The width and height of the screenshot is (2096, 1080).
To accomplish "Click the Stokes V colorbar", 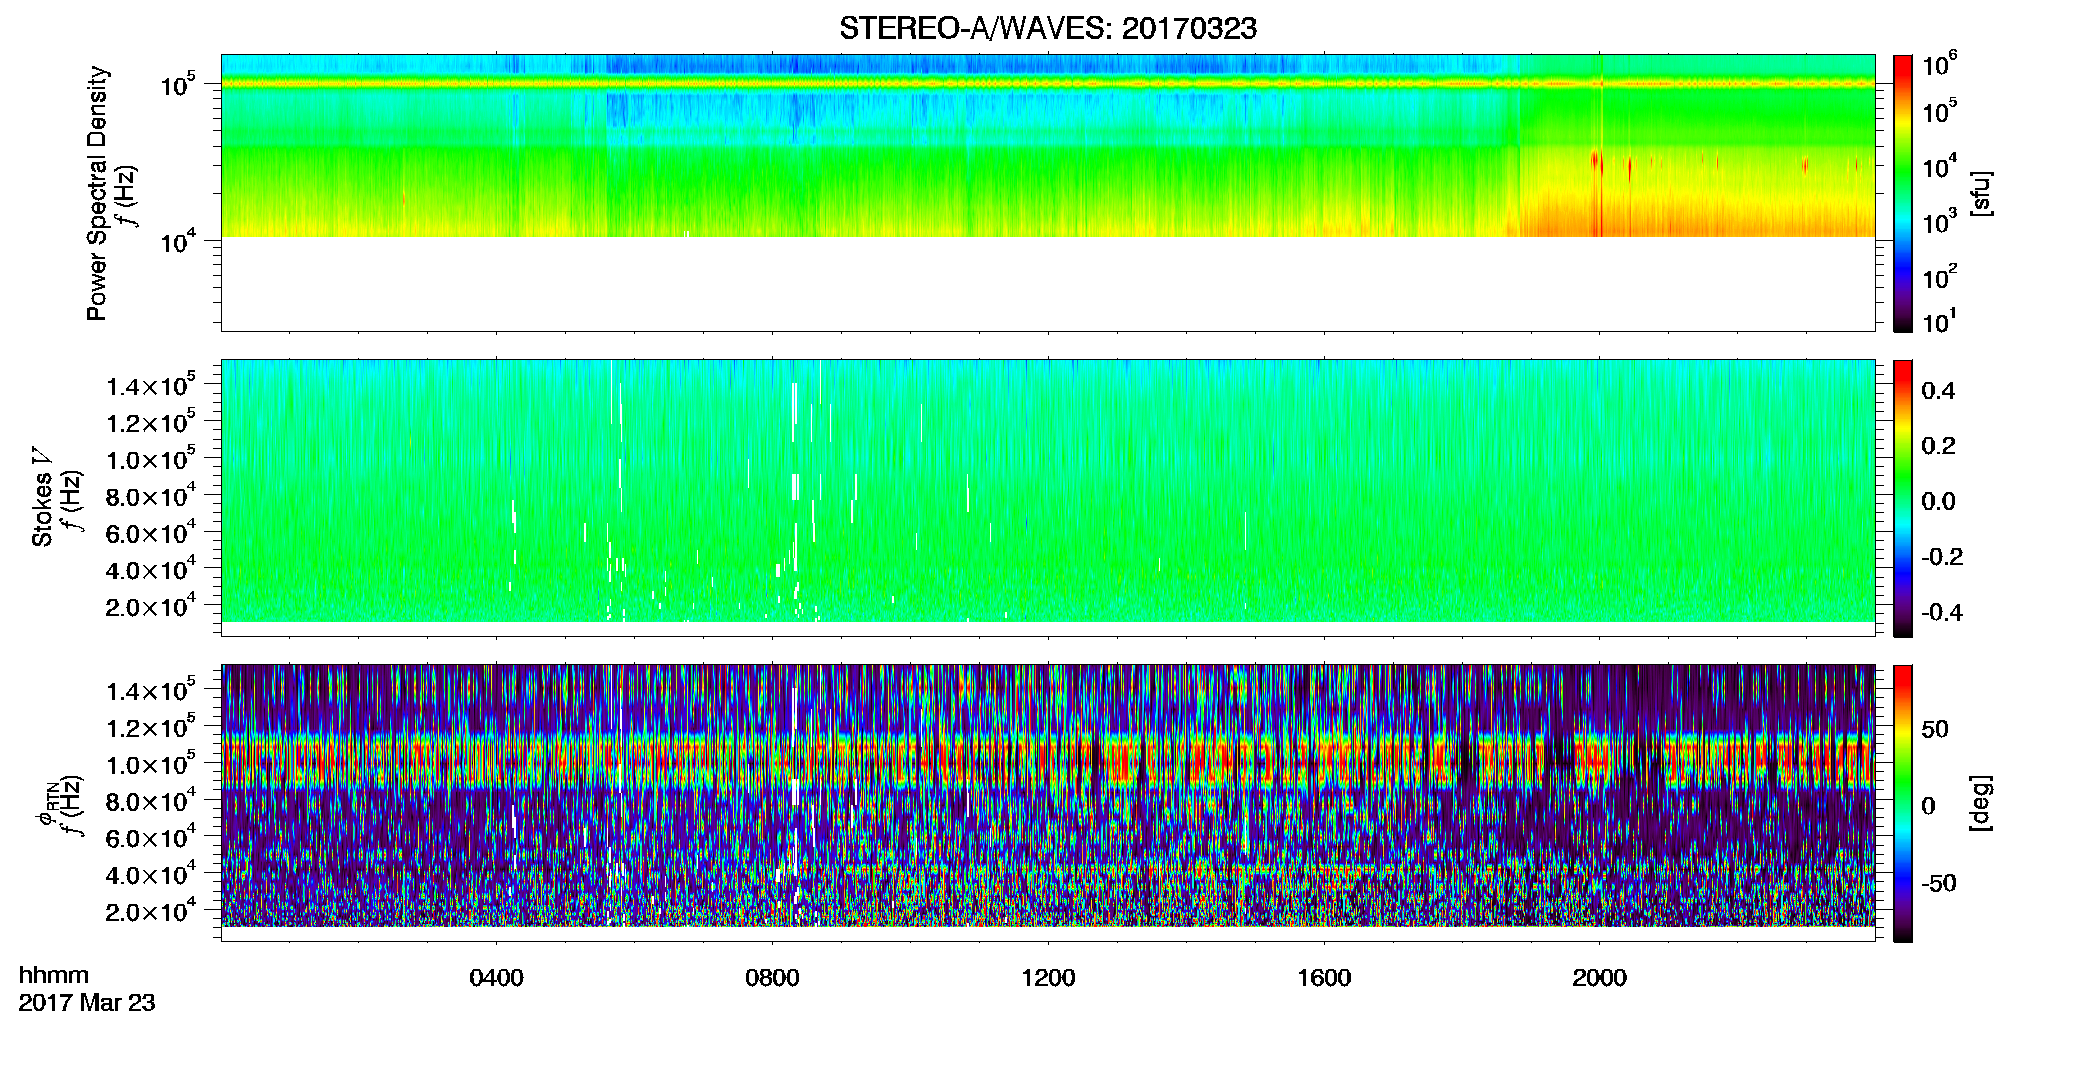I will (x=1903, y=498).
